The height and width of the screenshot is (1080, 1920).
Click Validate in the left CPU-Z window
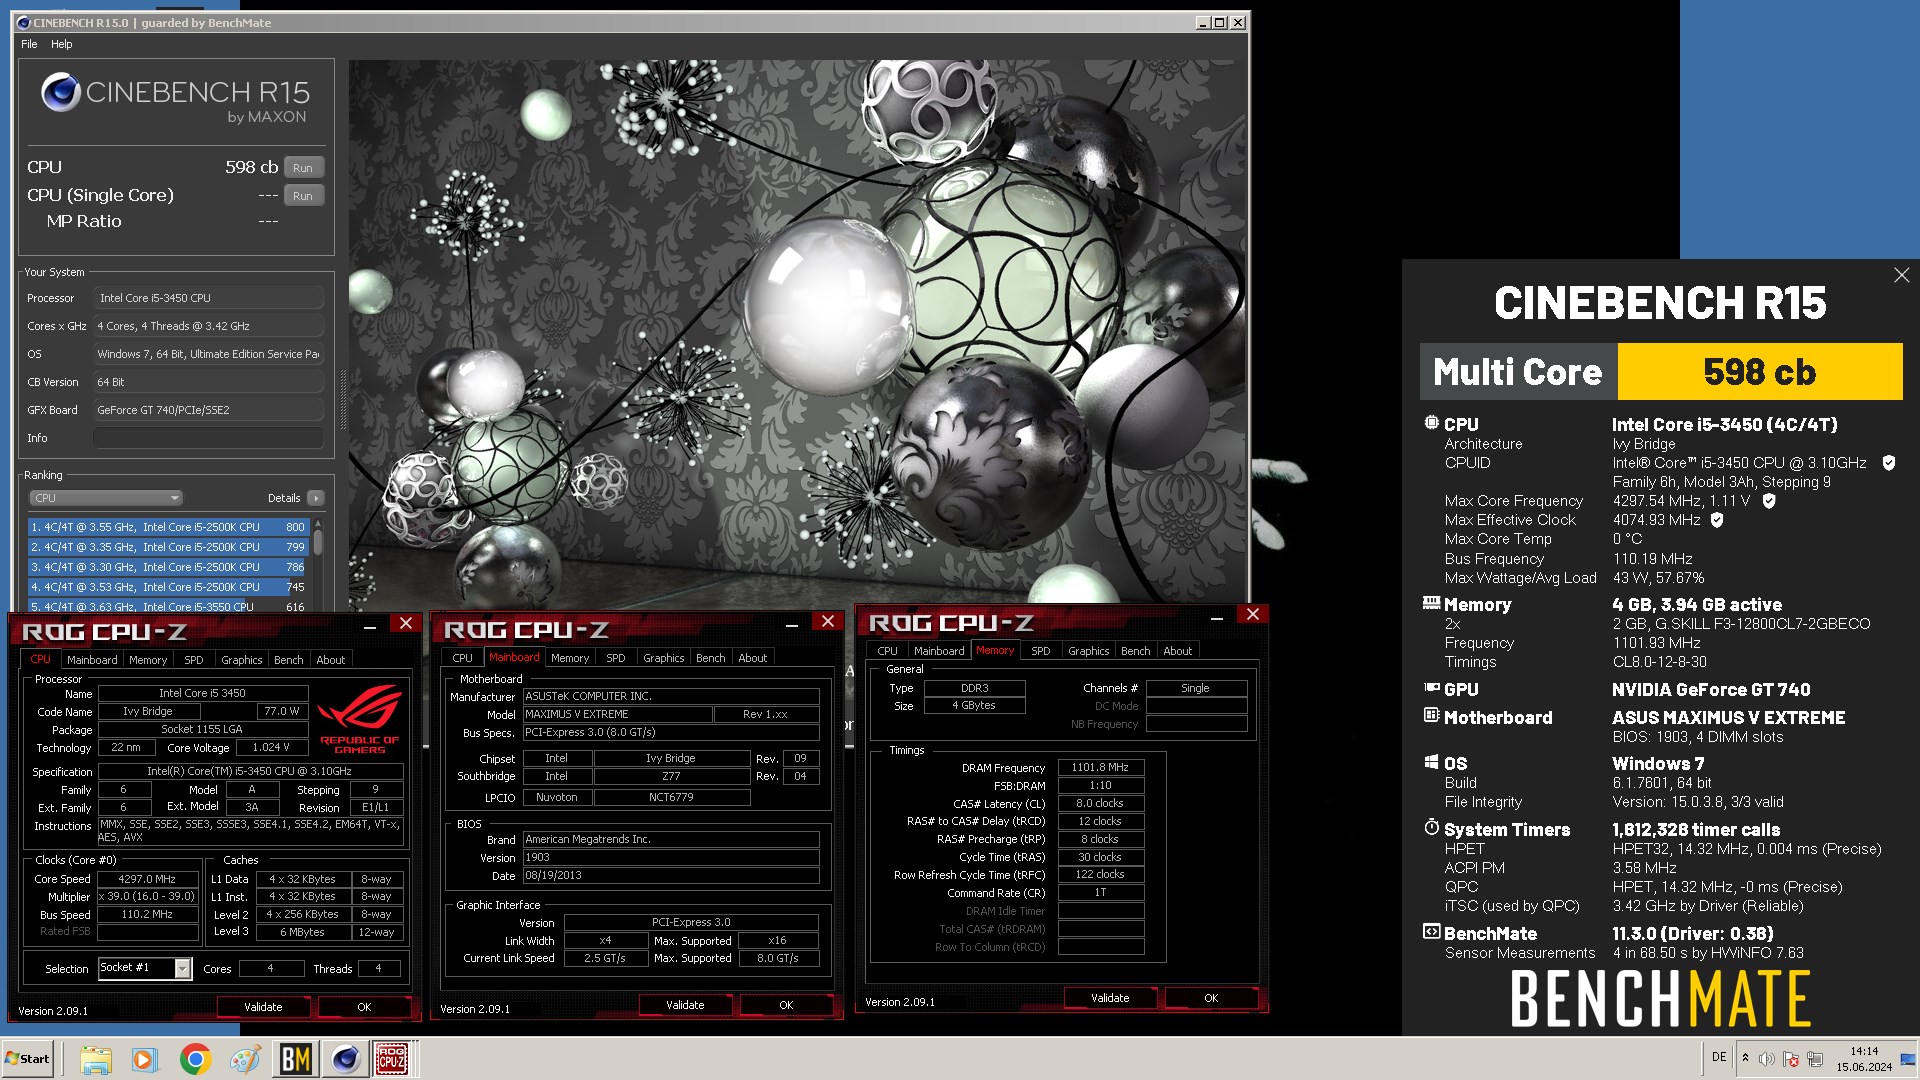point(263,1007)
